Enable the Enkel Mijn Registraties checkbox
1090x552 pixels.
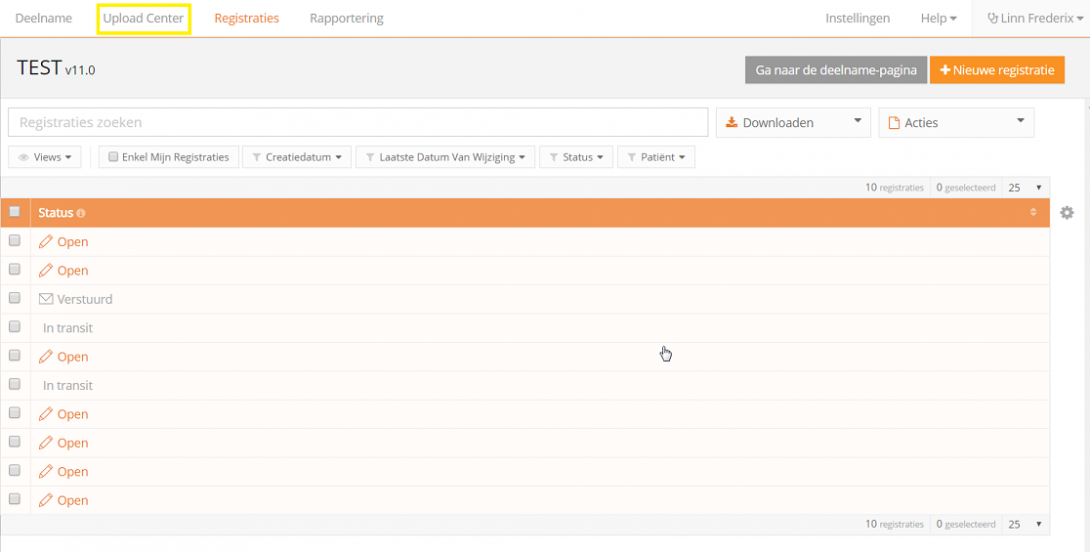click(114, 157)
